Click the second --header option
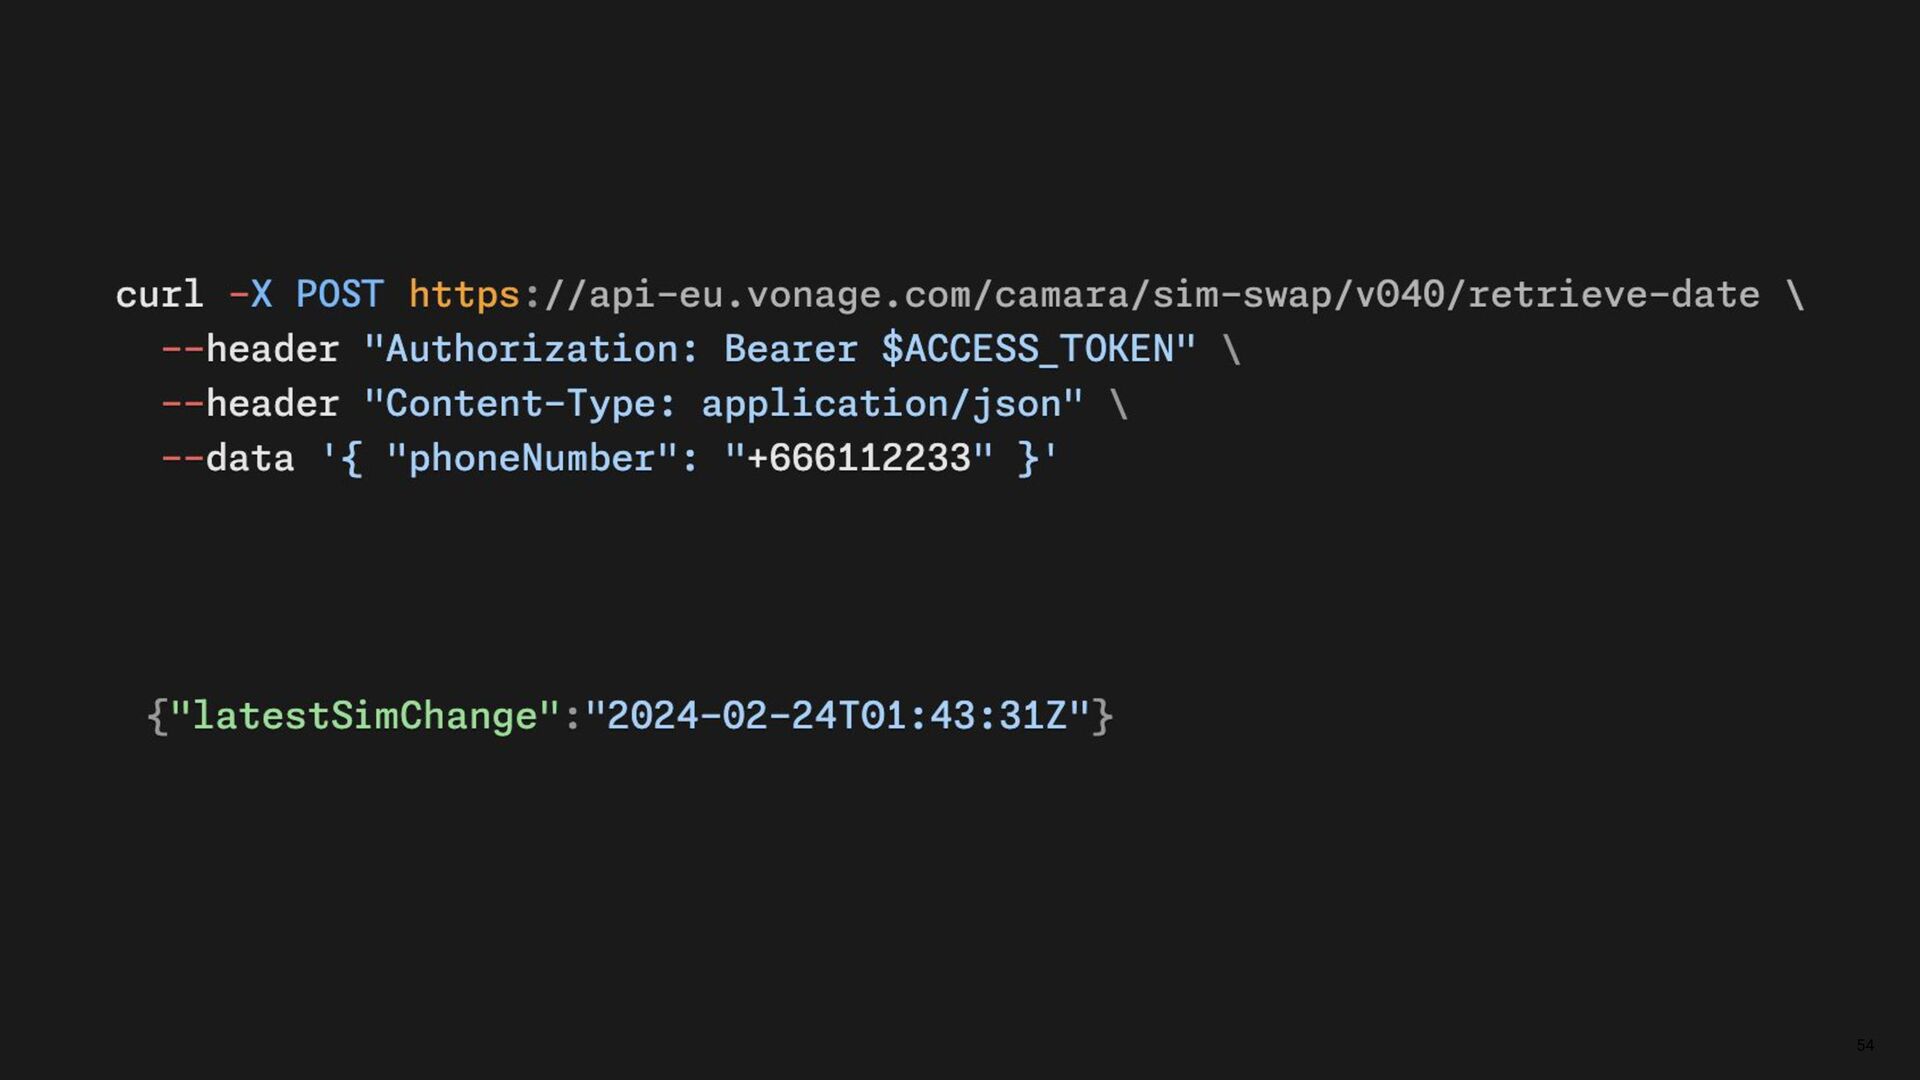Viewport: 1920px width, 1080px height. (x=250, y=404)
